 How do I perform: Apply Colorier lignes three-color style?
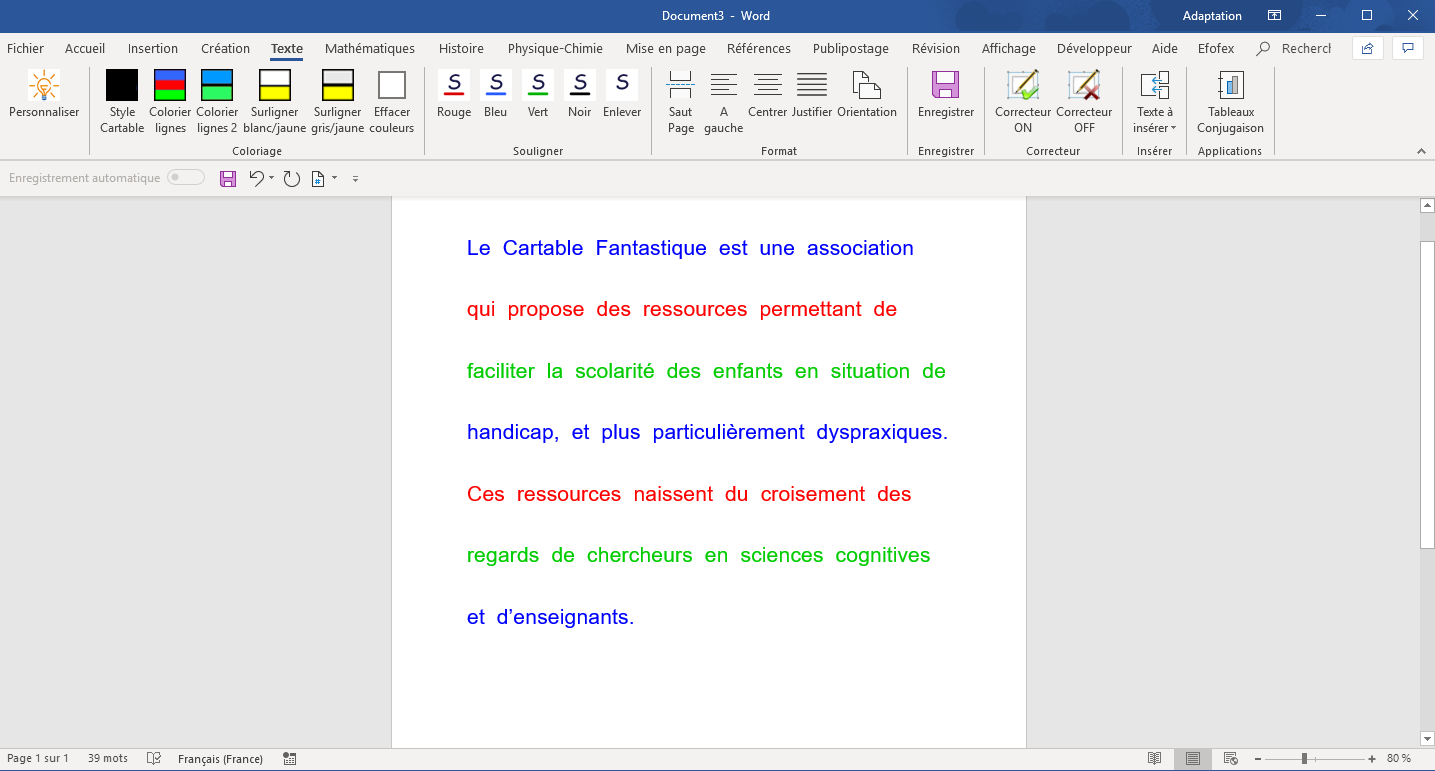click(170, 85)
